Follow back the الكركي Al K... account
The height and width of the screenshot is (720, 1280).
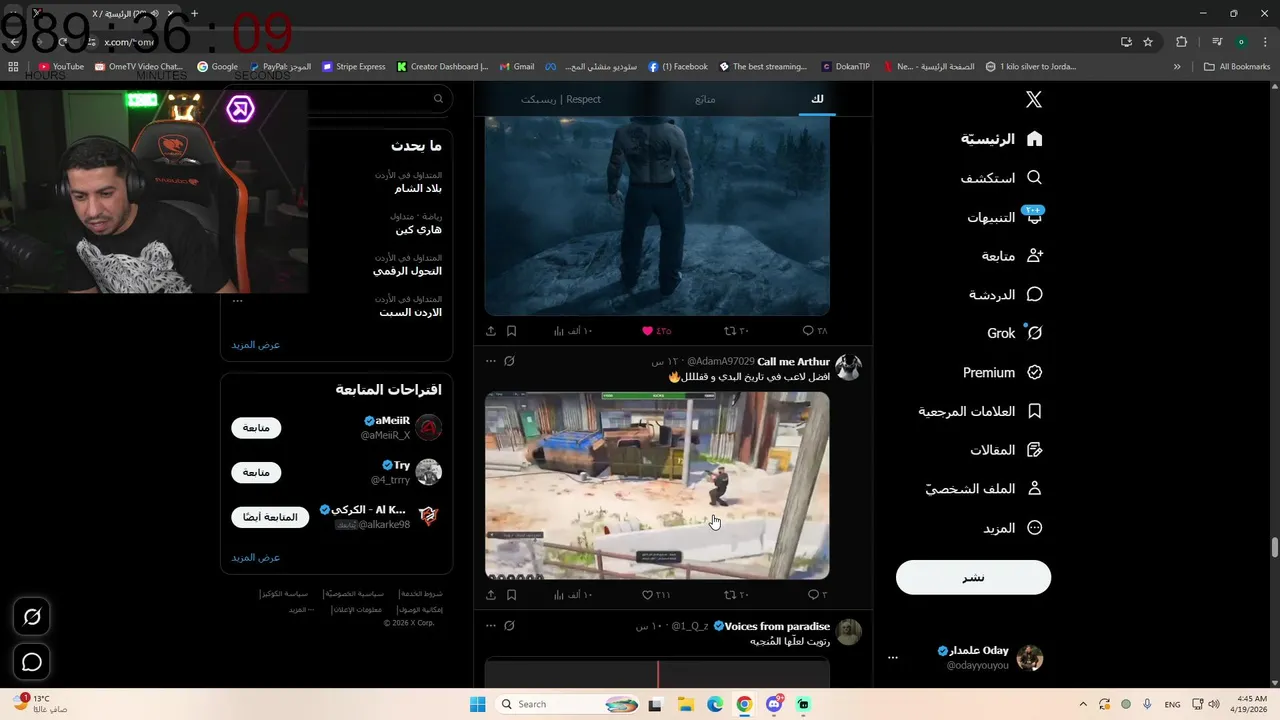pos(270,517)
